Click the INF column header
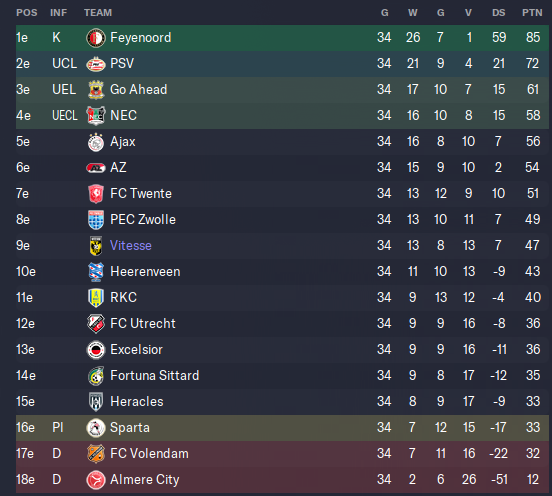 click(x=58, y=13)
